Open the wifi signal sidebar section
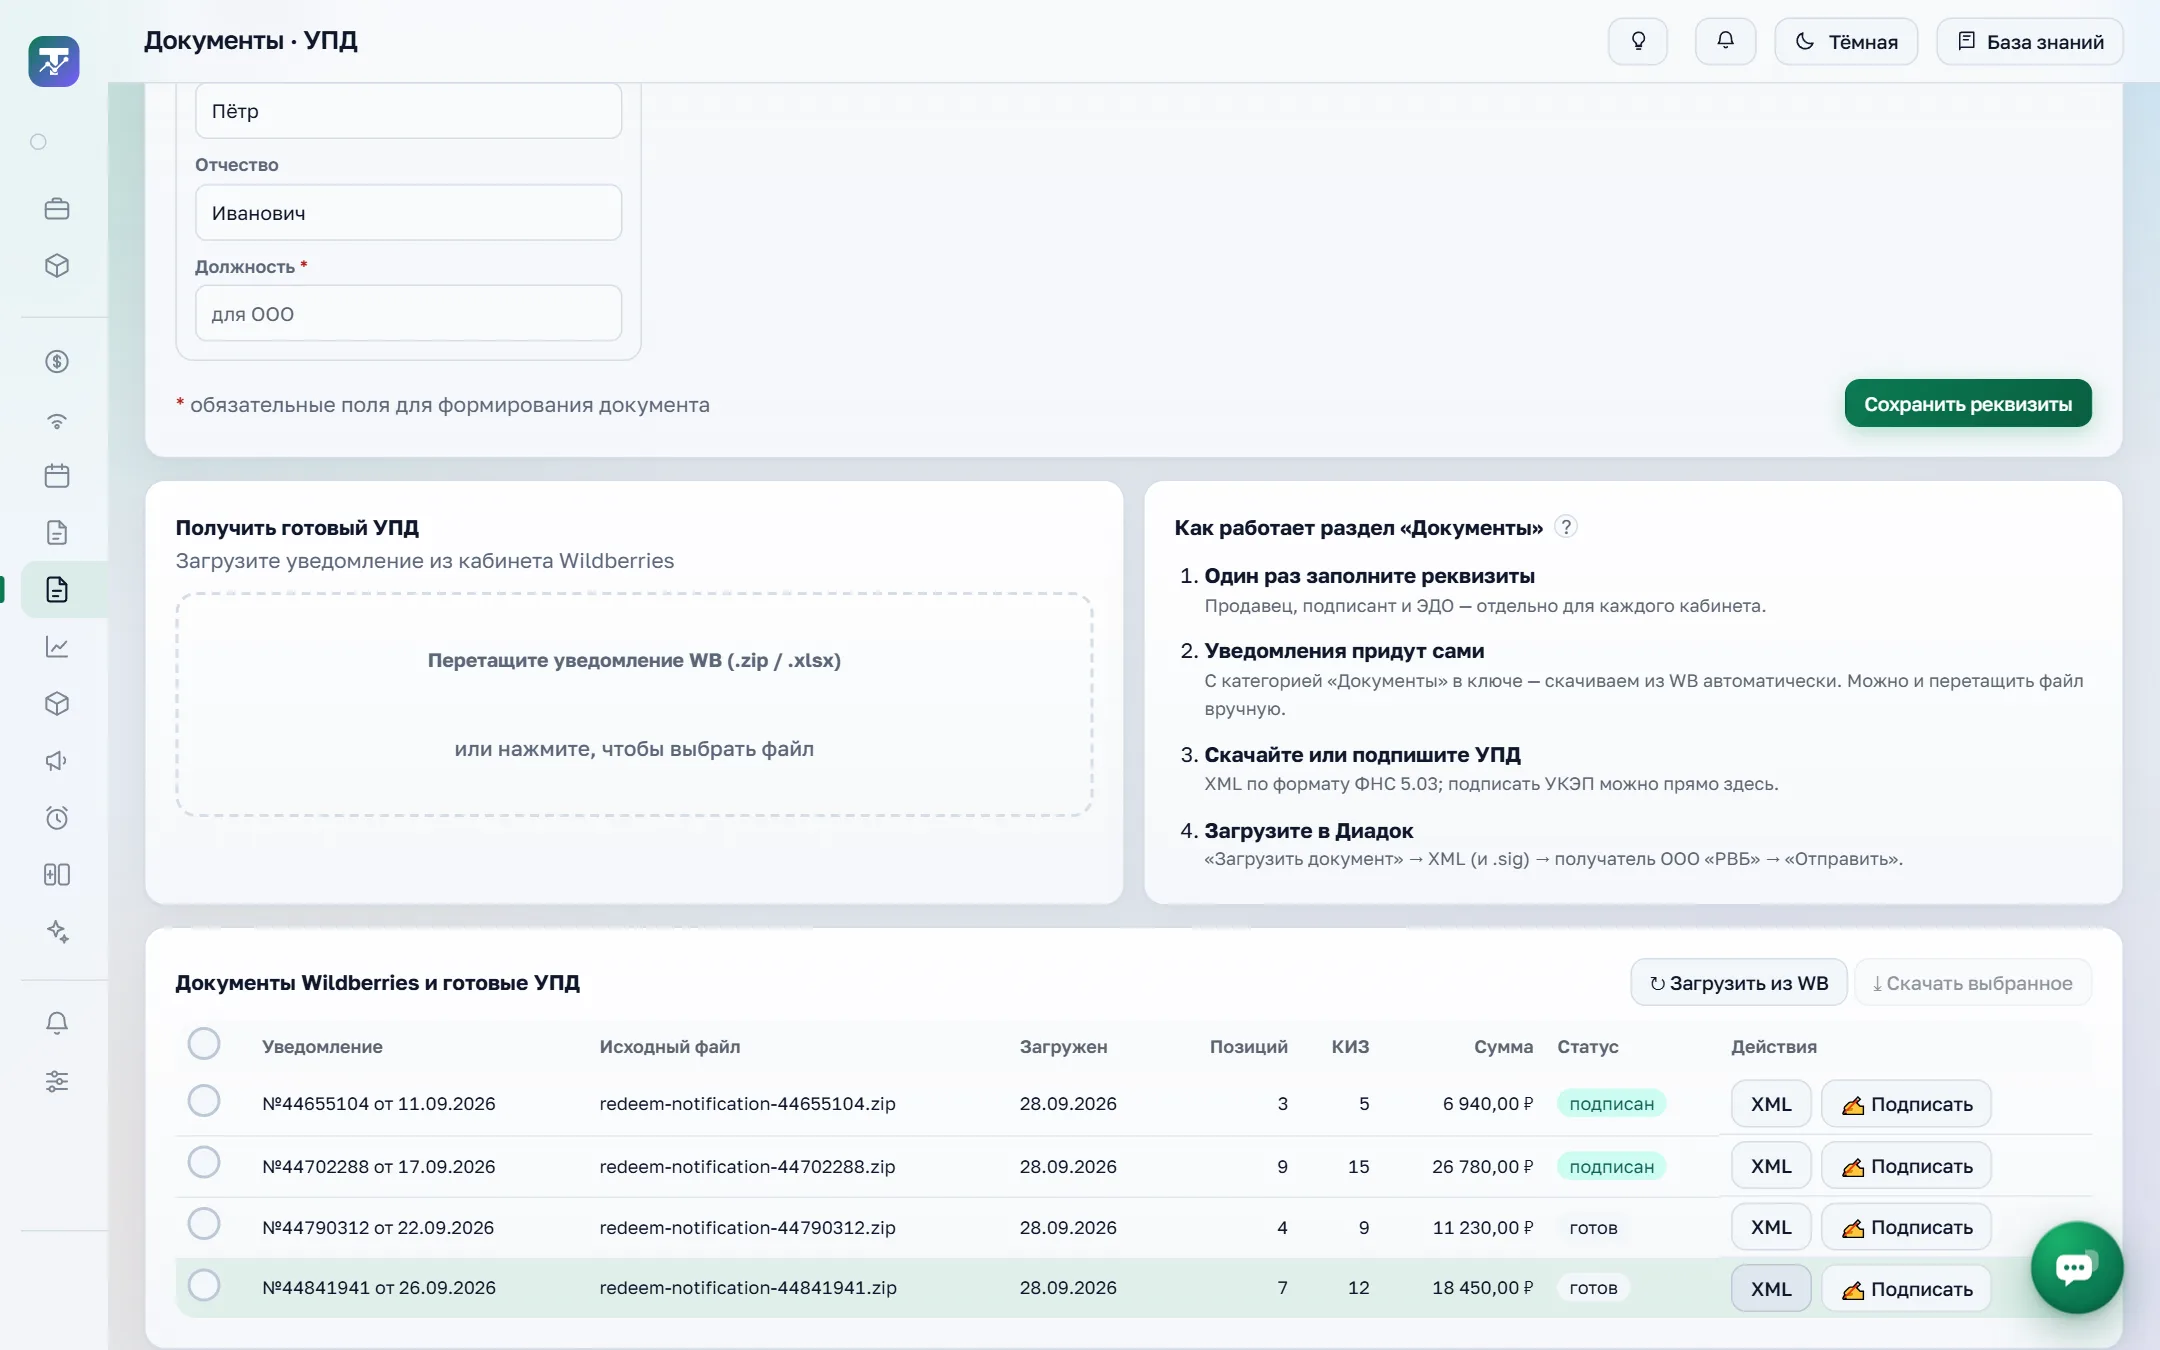Image resolution: width=2160 pixels, height=1350 pixels. [x=57, y=421]
